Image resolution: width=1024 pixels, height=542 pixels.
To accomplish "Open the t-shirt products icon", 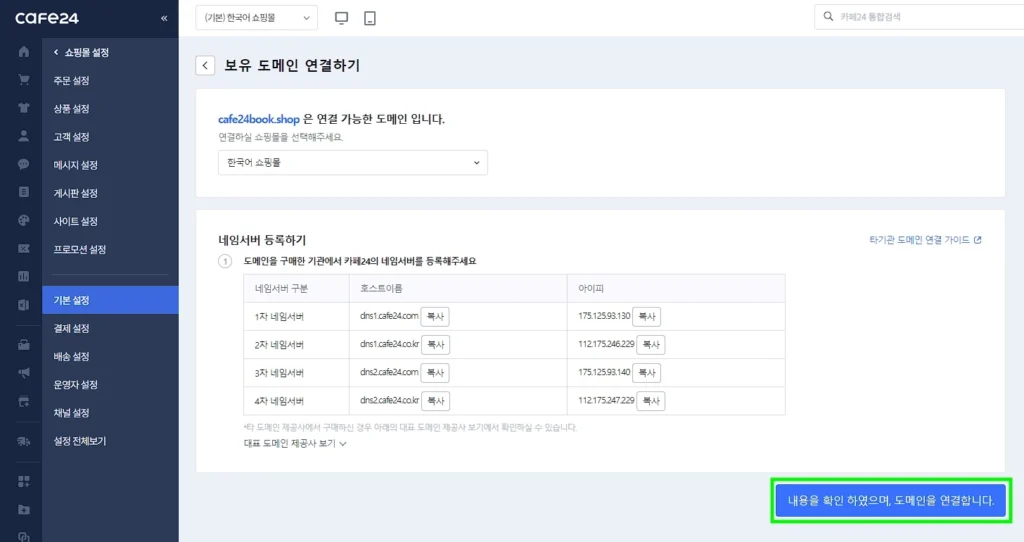I will (x=24, y=108).
